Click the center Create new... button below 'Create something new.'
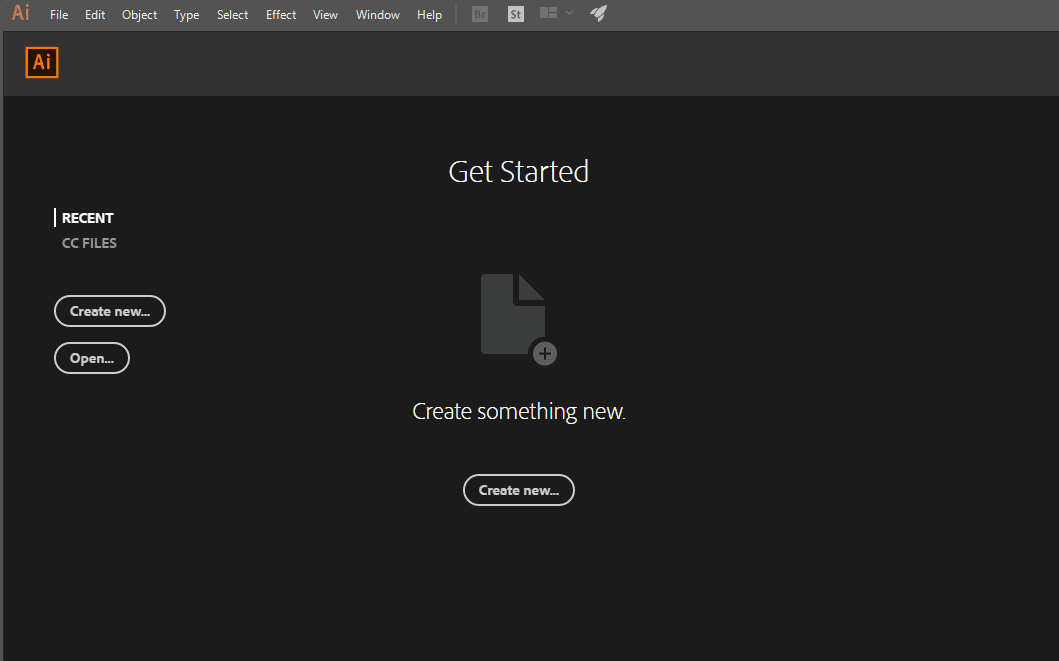Viewport: 1059px width, 661px height. 519,490
